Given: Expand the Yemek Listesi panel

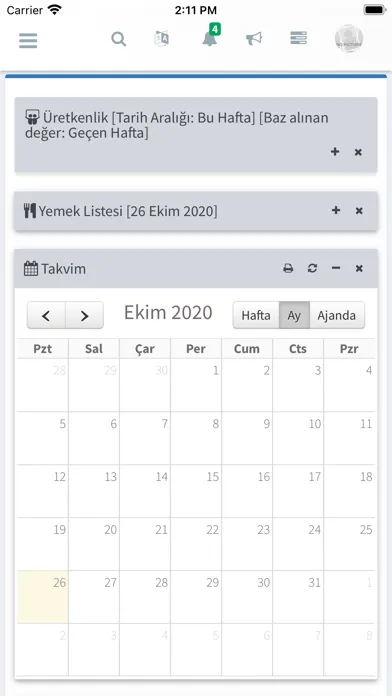Looking at the screenshot, I should pyautogui.click(x=336, y=210).
